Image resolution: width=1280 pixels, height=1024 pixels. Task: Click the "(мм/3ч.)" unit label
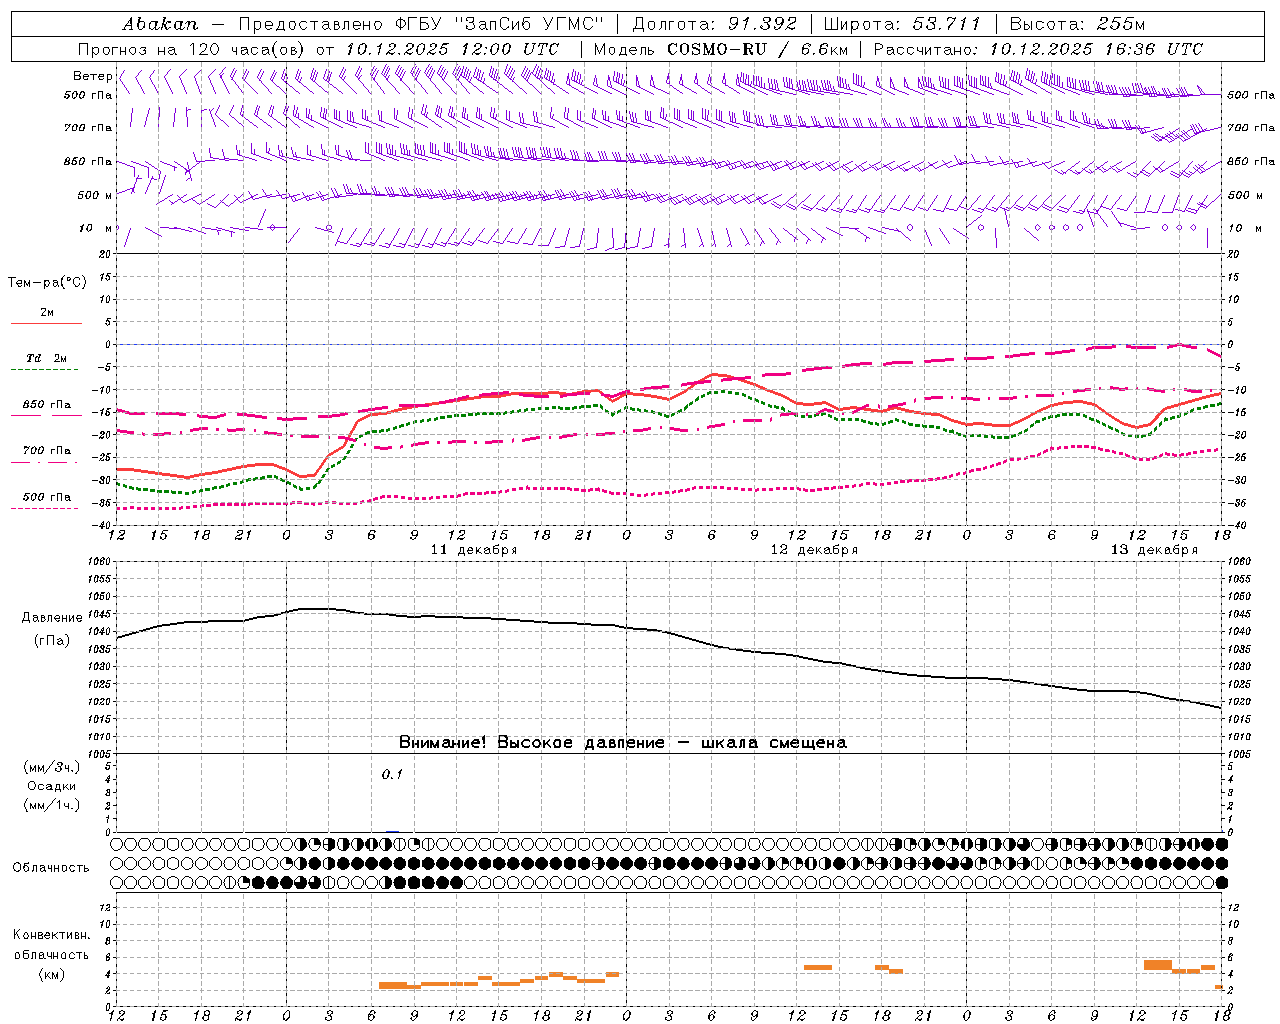pyautogui.click(x=52, y=767)
